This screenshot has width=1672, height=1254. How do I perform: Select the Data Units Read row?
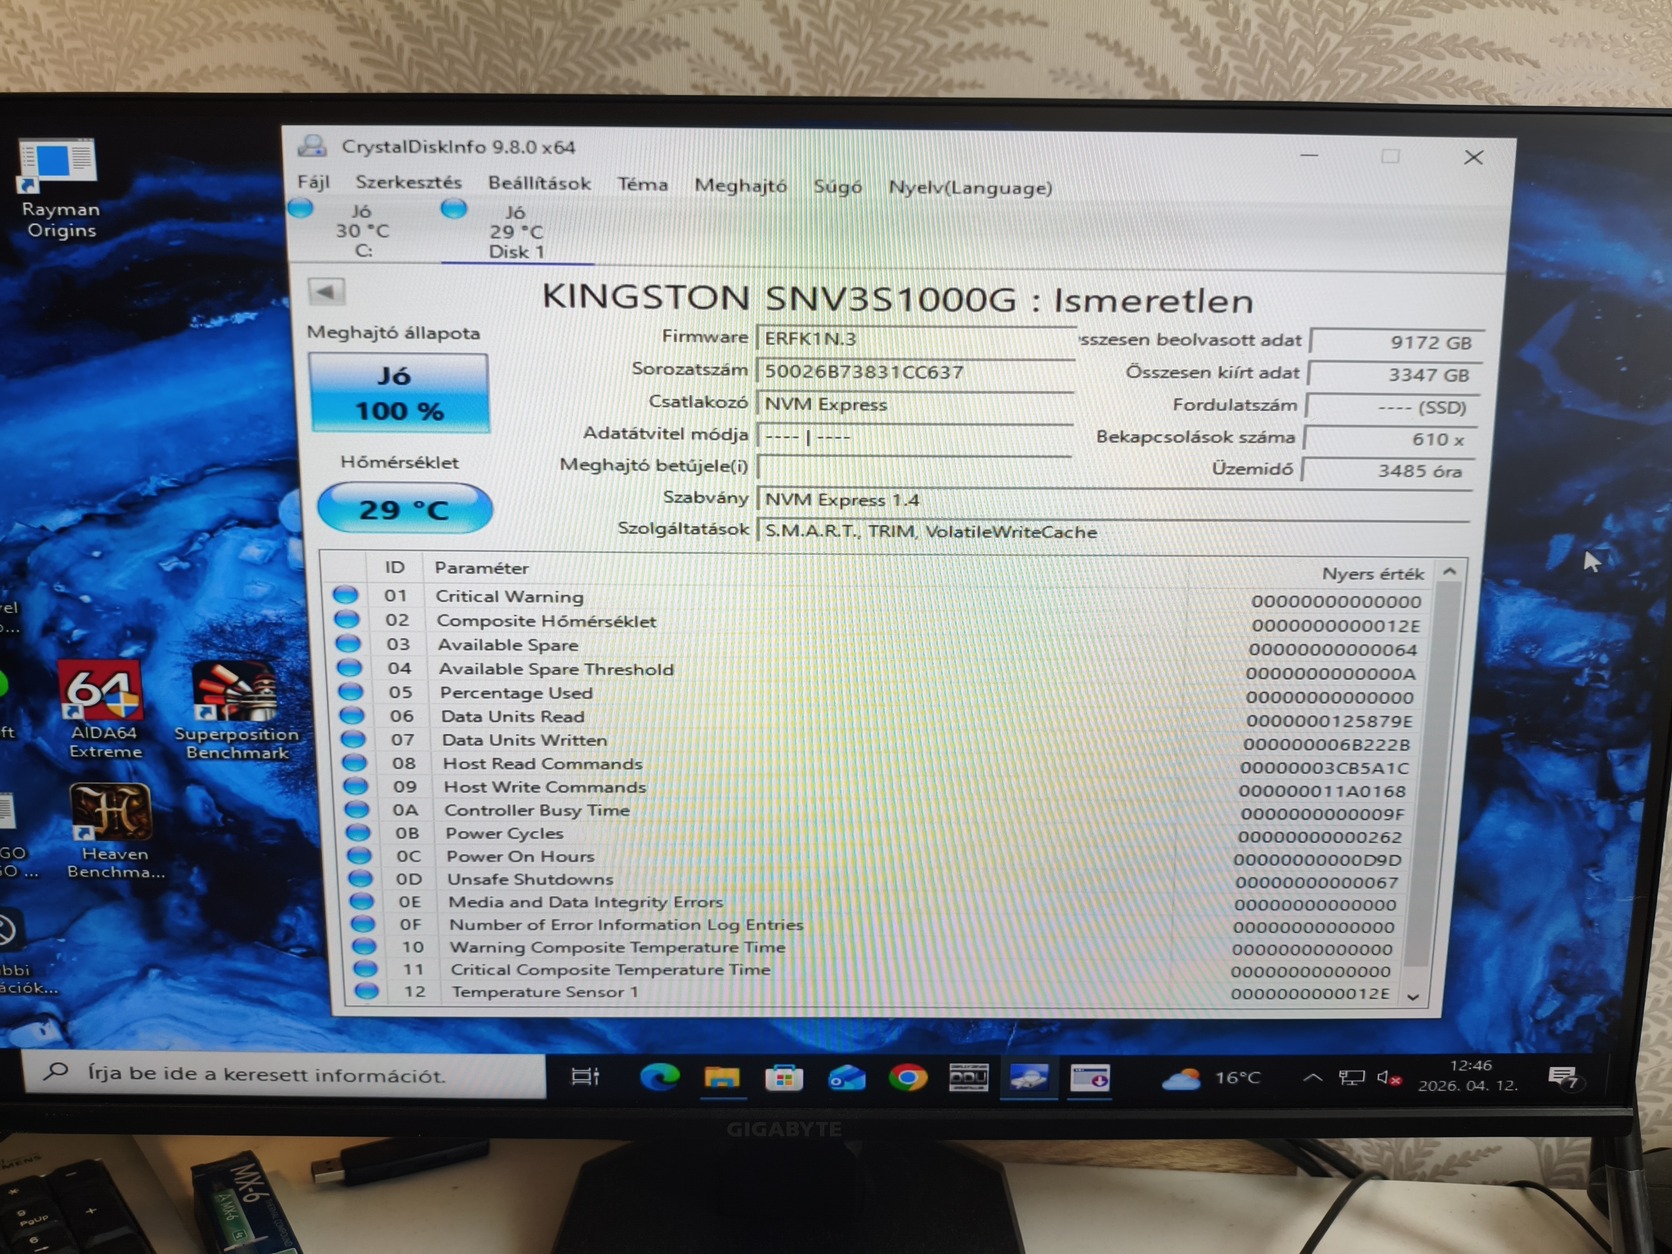880,718
